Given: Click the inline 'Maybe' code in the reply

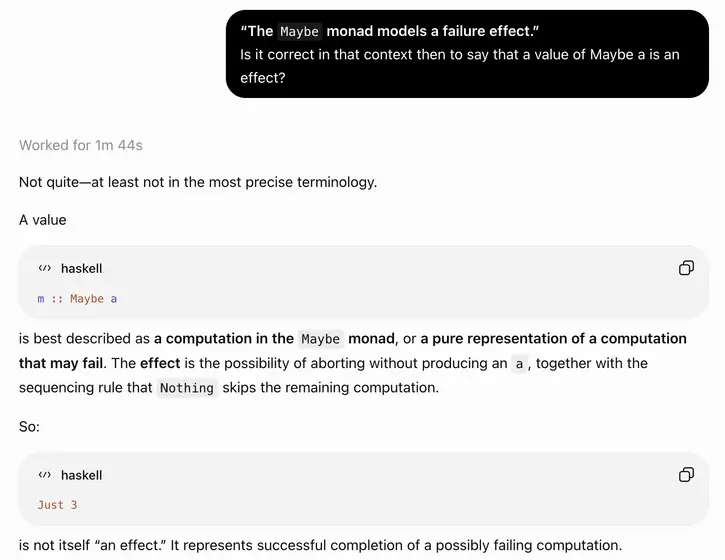Looking at the screenshot, I should (x=320, y=339).
